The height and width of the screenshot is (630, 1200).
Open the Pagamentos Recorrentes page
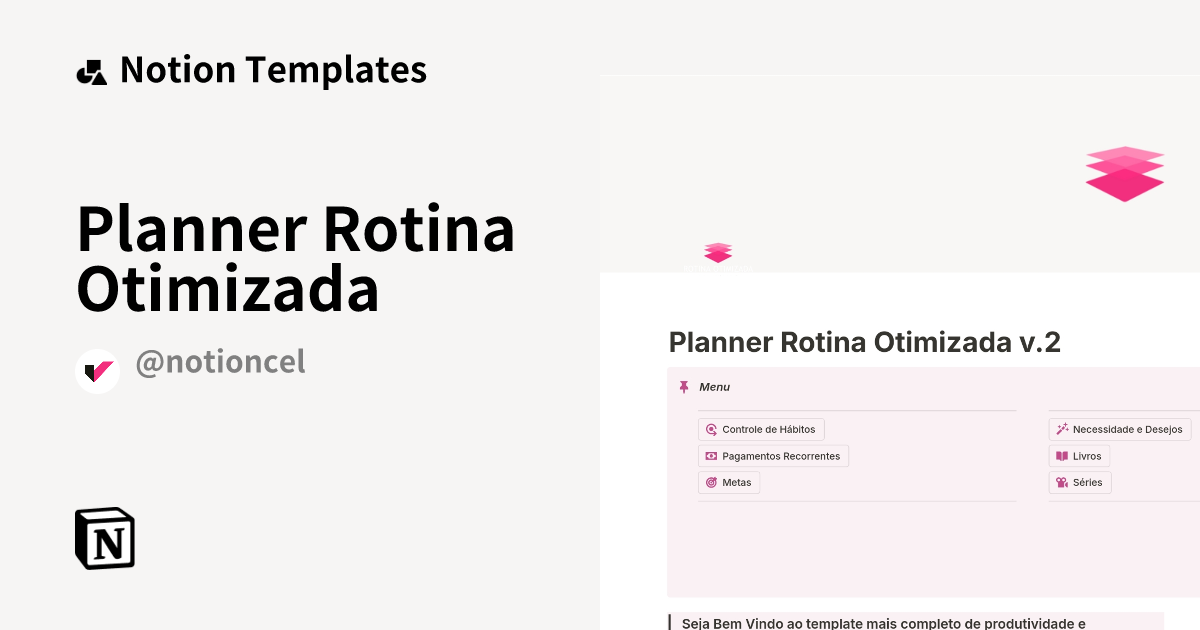pyautogui.click(x=773, y=456)
